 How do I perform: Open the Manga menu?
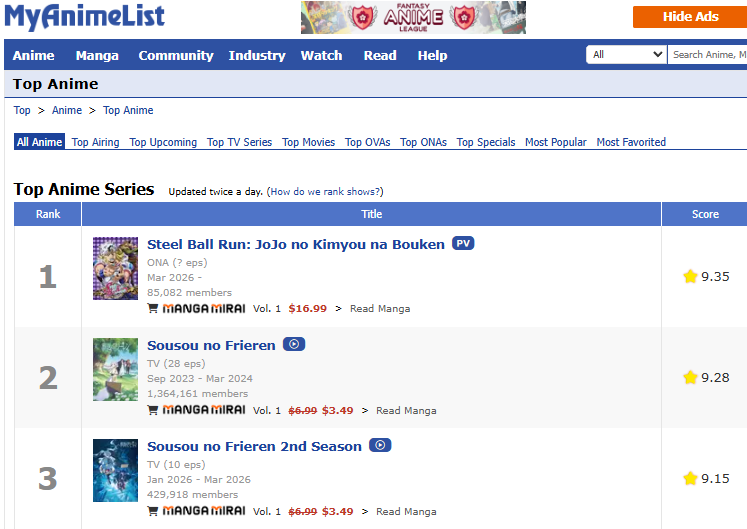pos(97,55)
